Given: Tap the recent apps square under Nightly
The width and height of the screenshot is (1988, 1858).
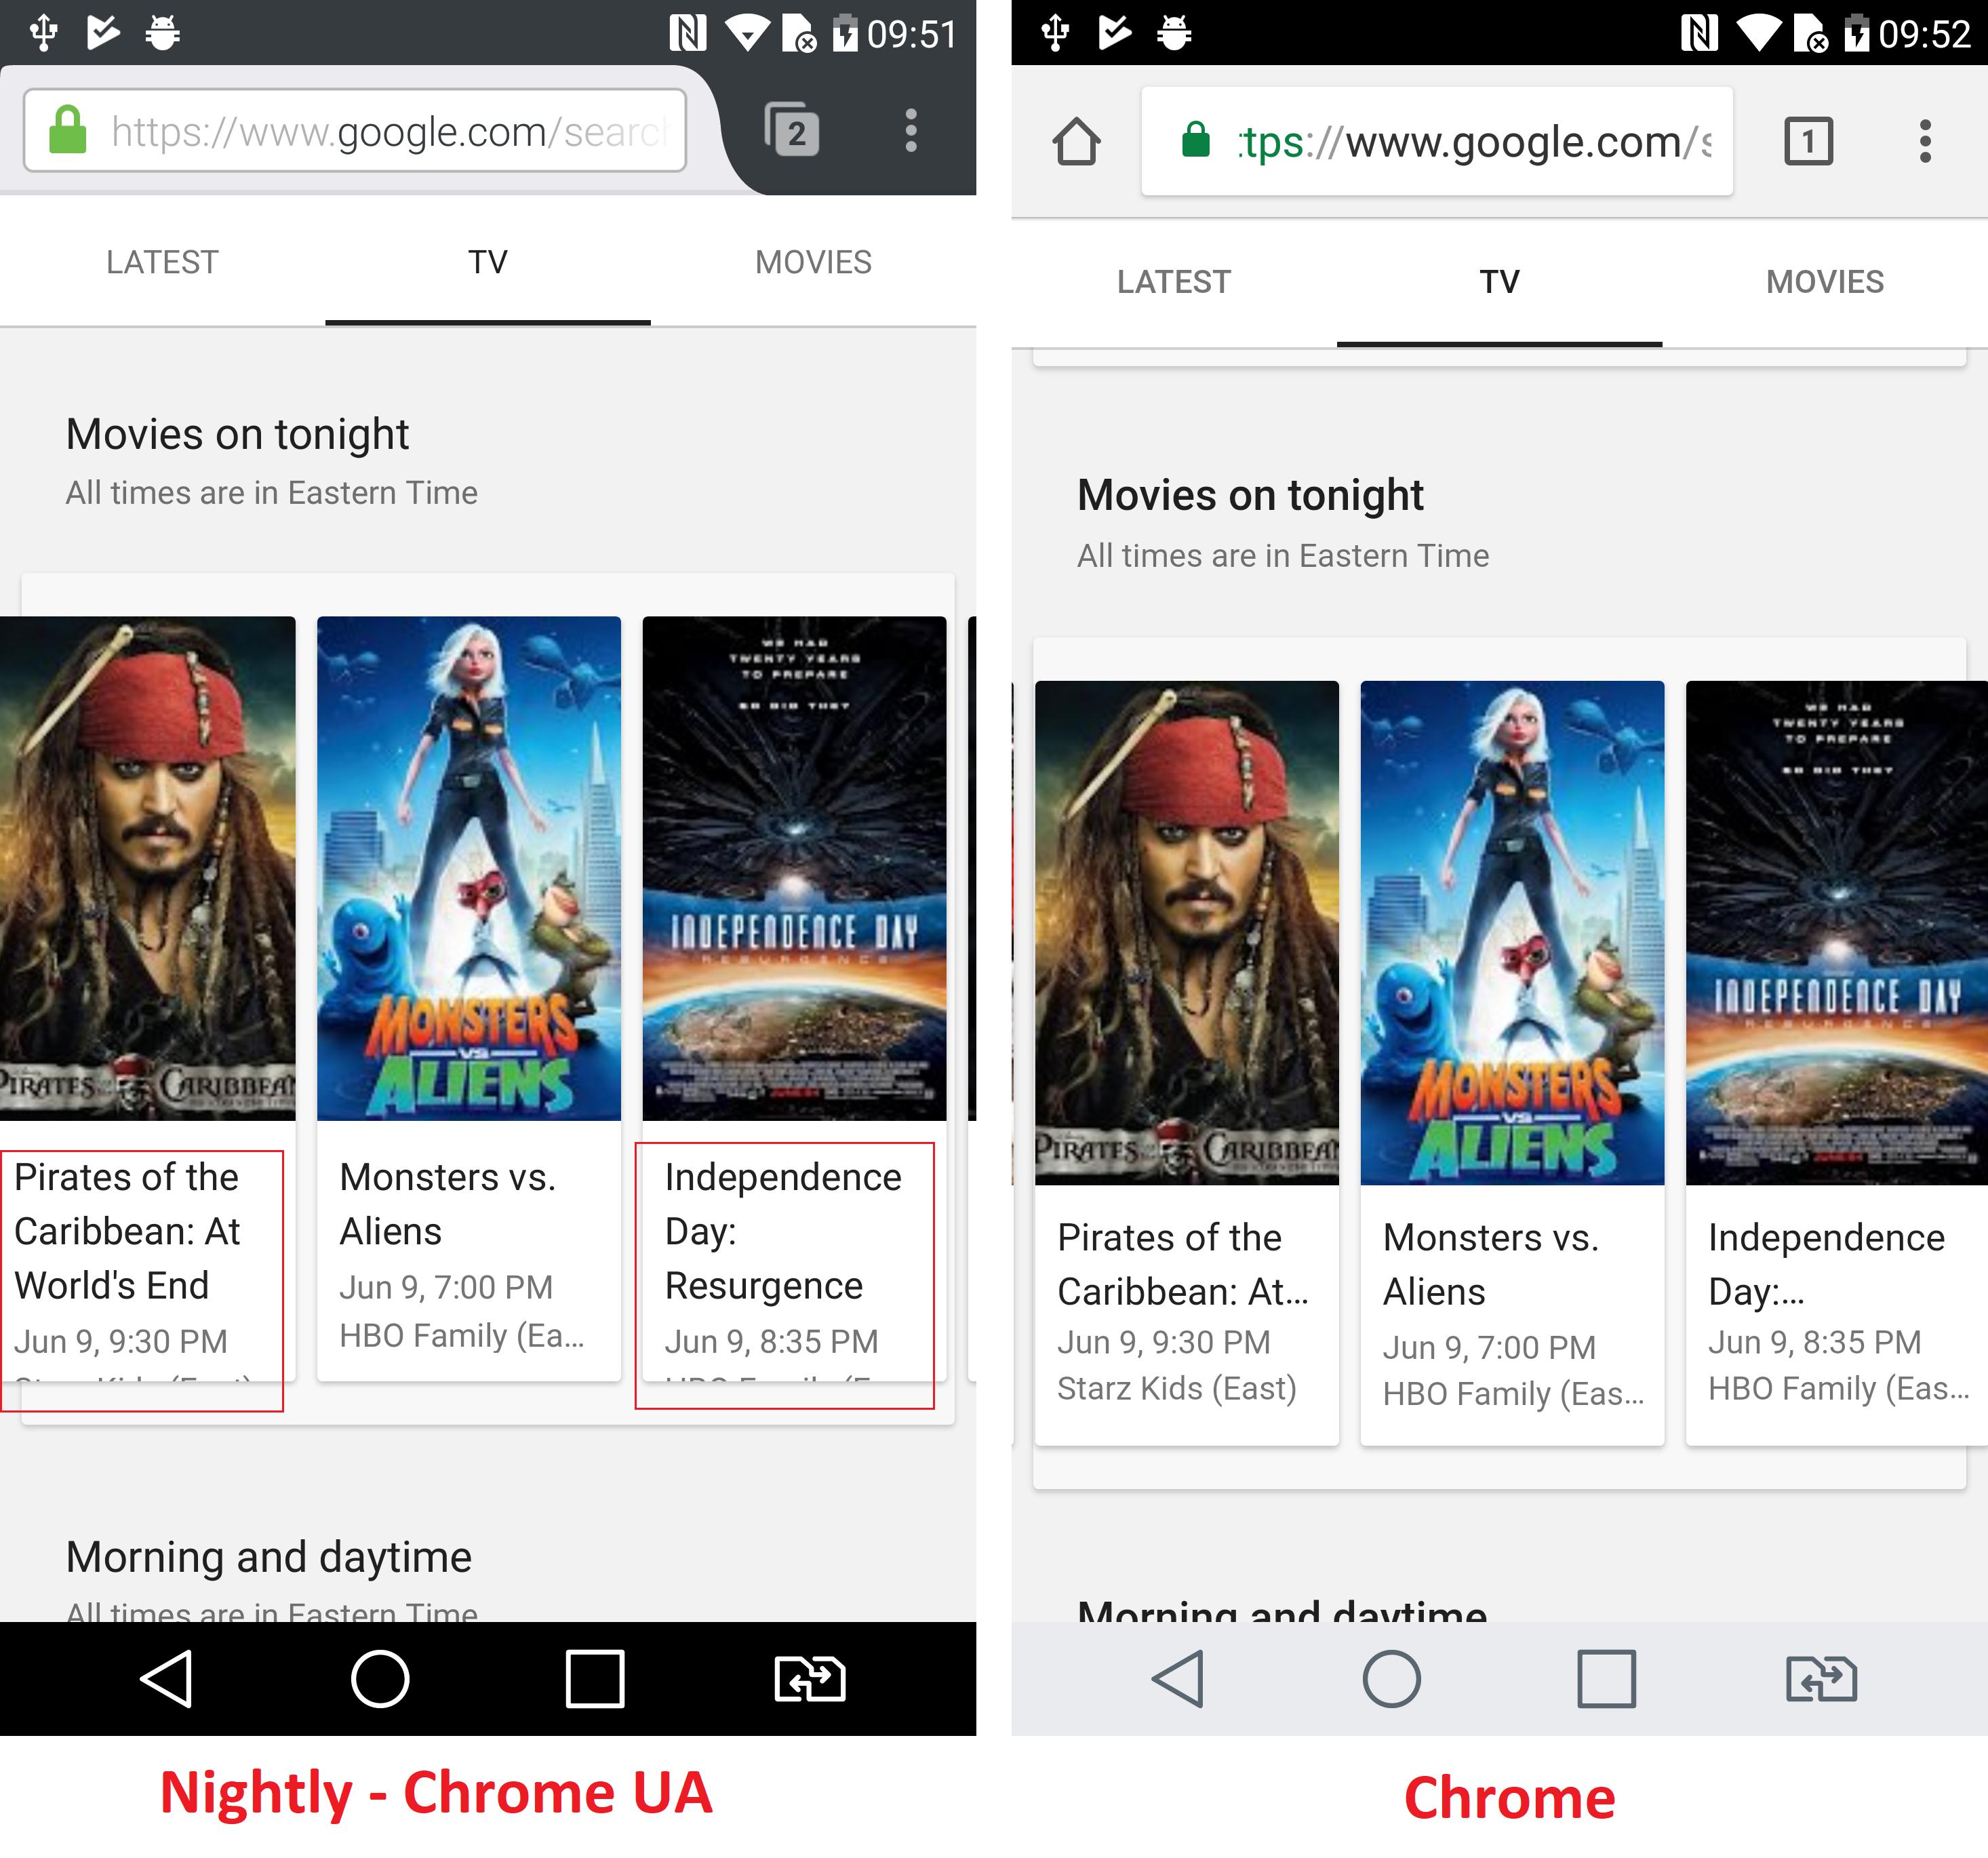Looking at the screenshot, I should click(595, 1678).
